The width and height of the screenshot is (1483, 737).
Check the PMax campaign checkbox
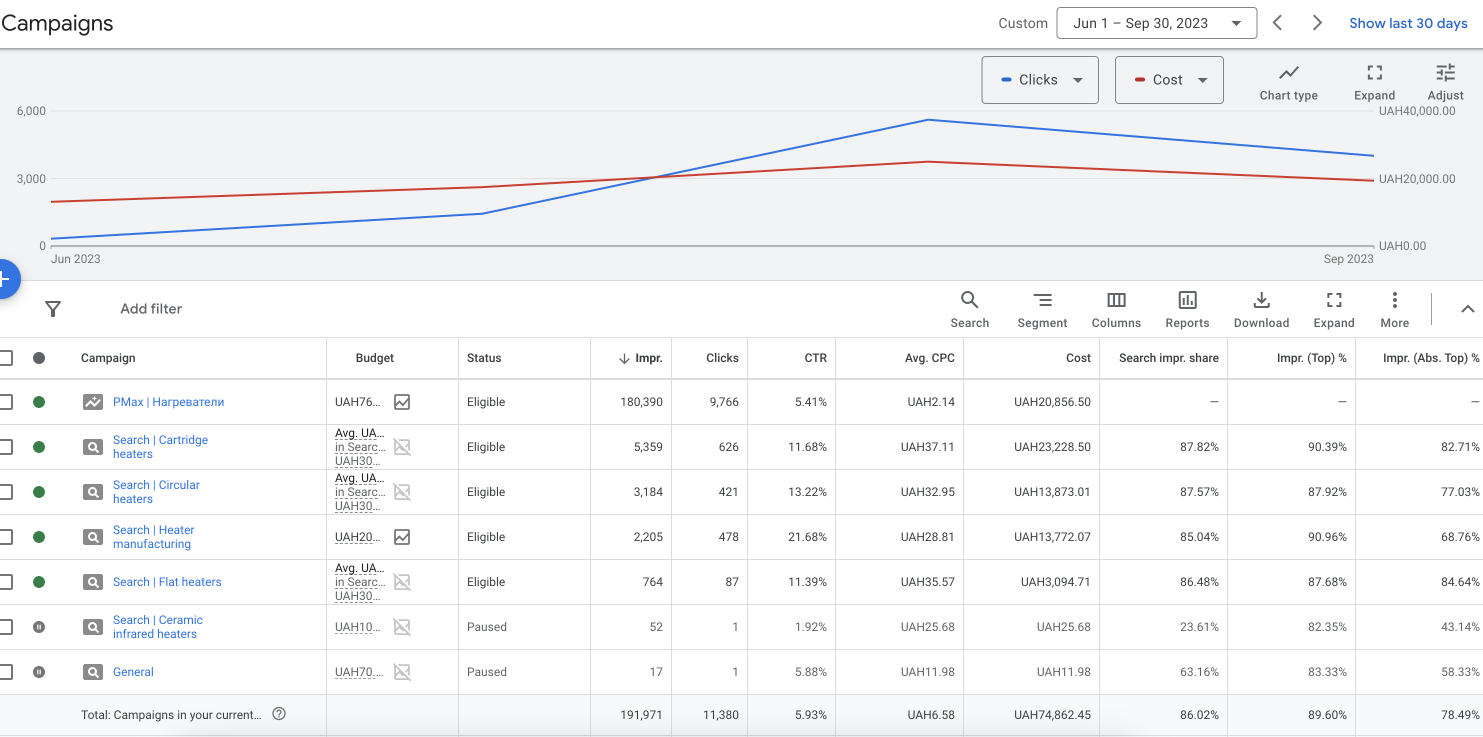tap(6, 402)
